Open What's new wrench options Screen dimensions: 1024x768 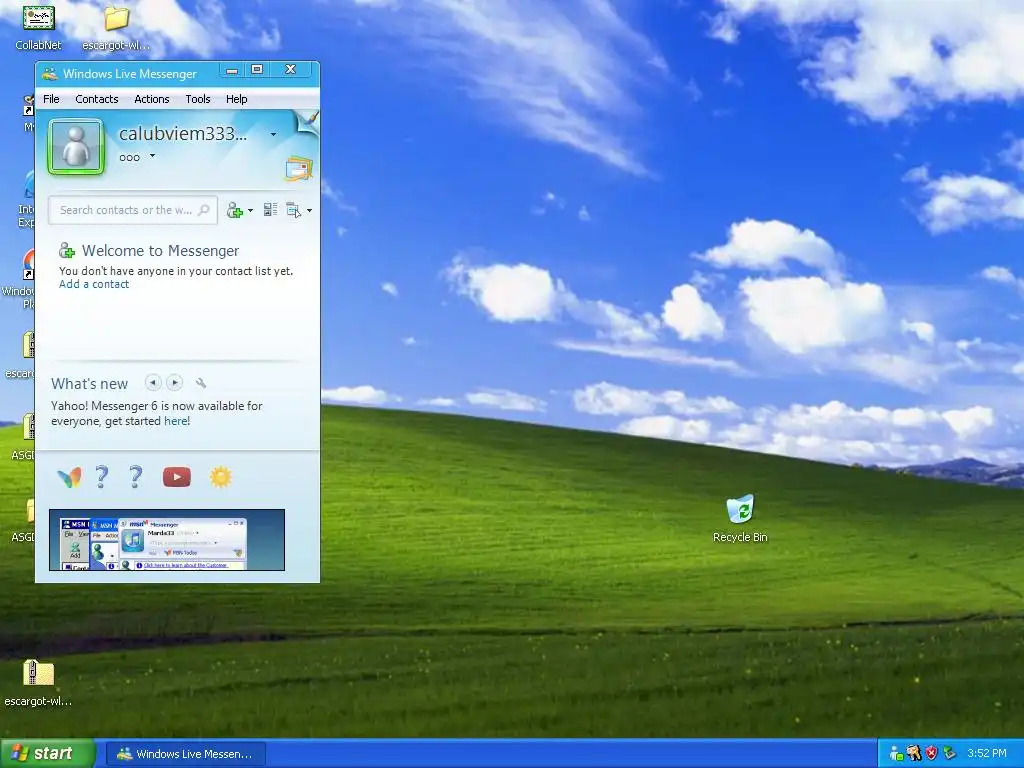point(201,383)
